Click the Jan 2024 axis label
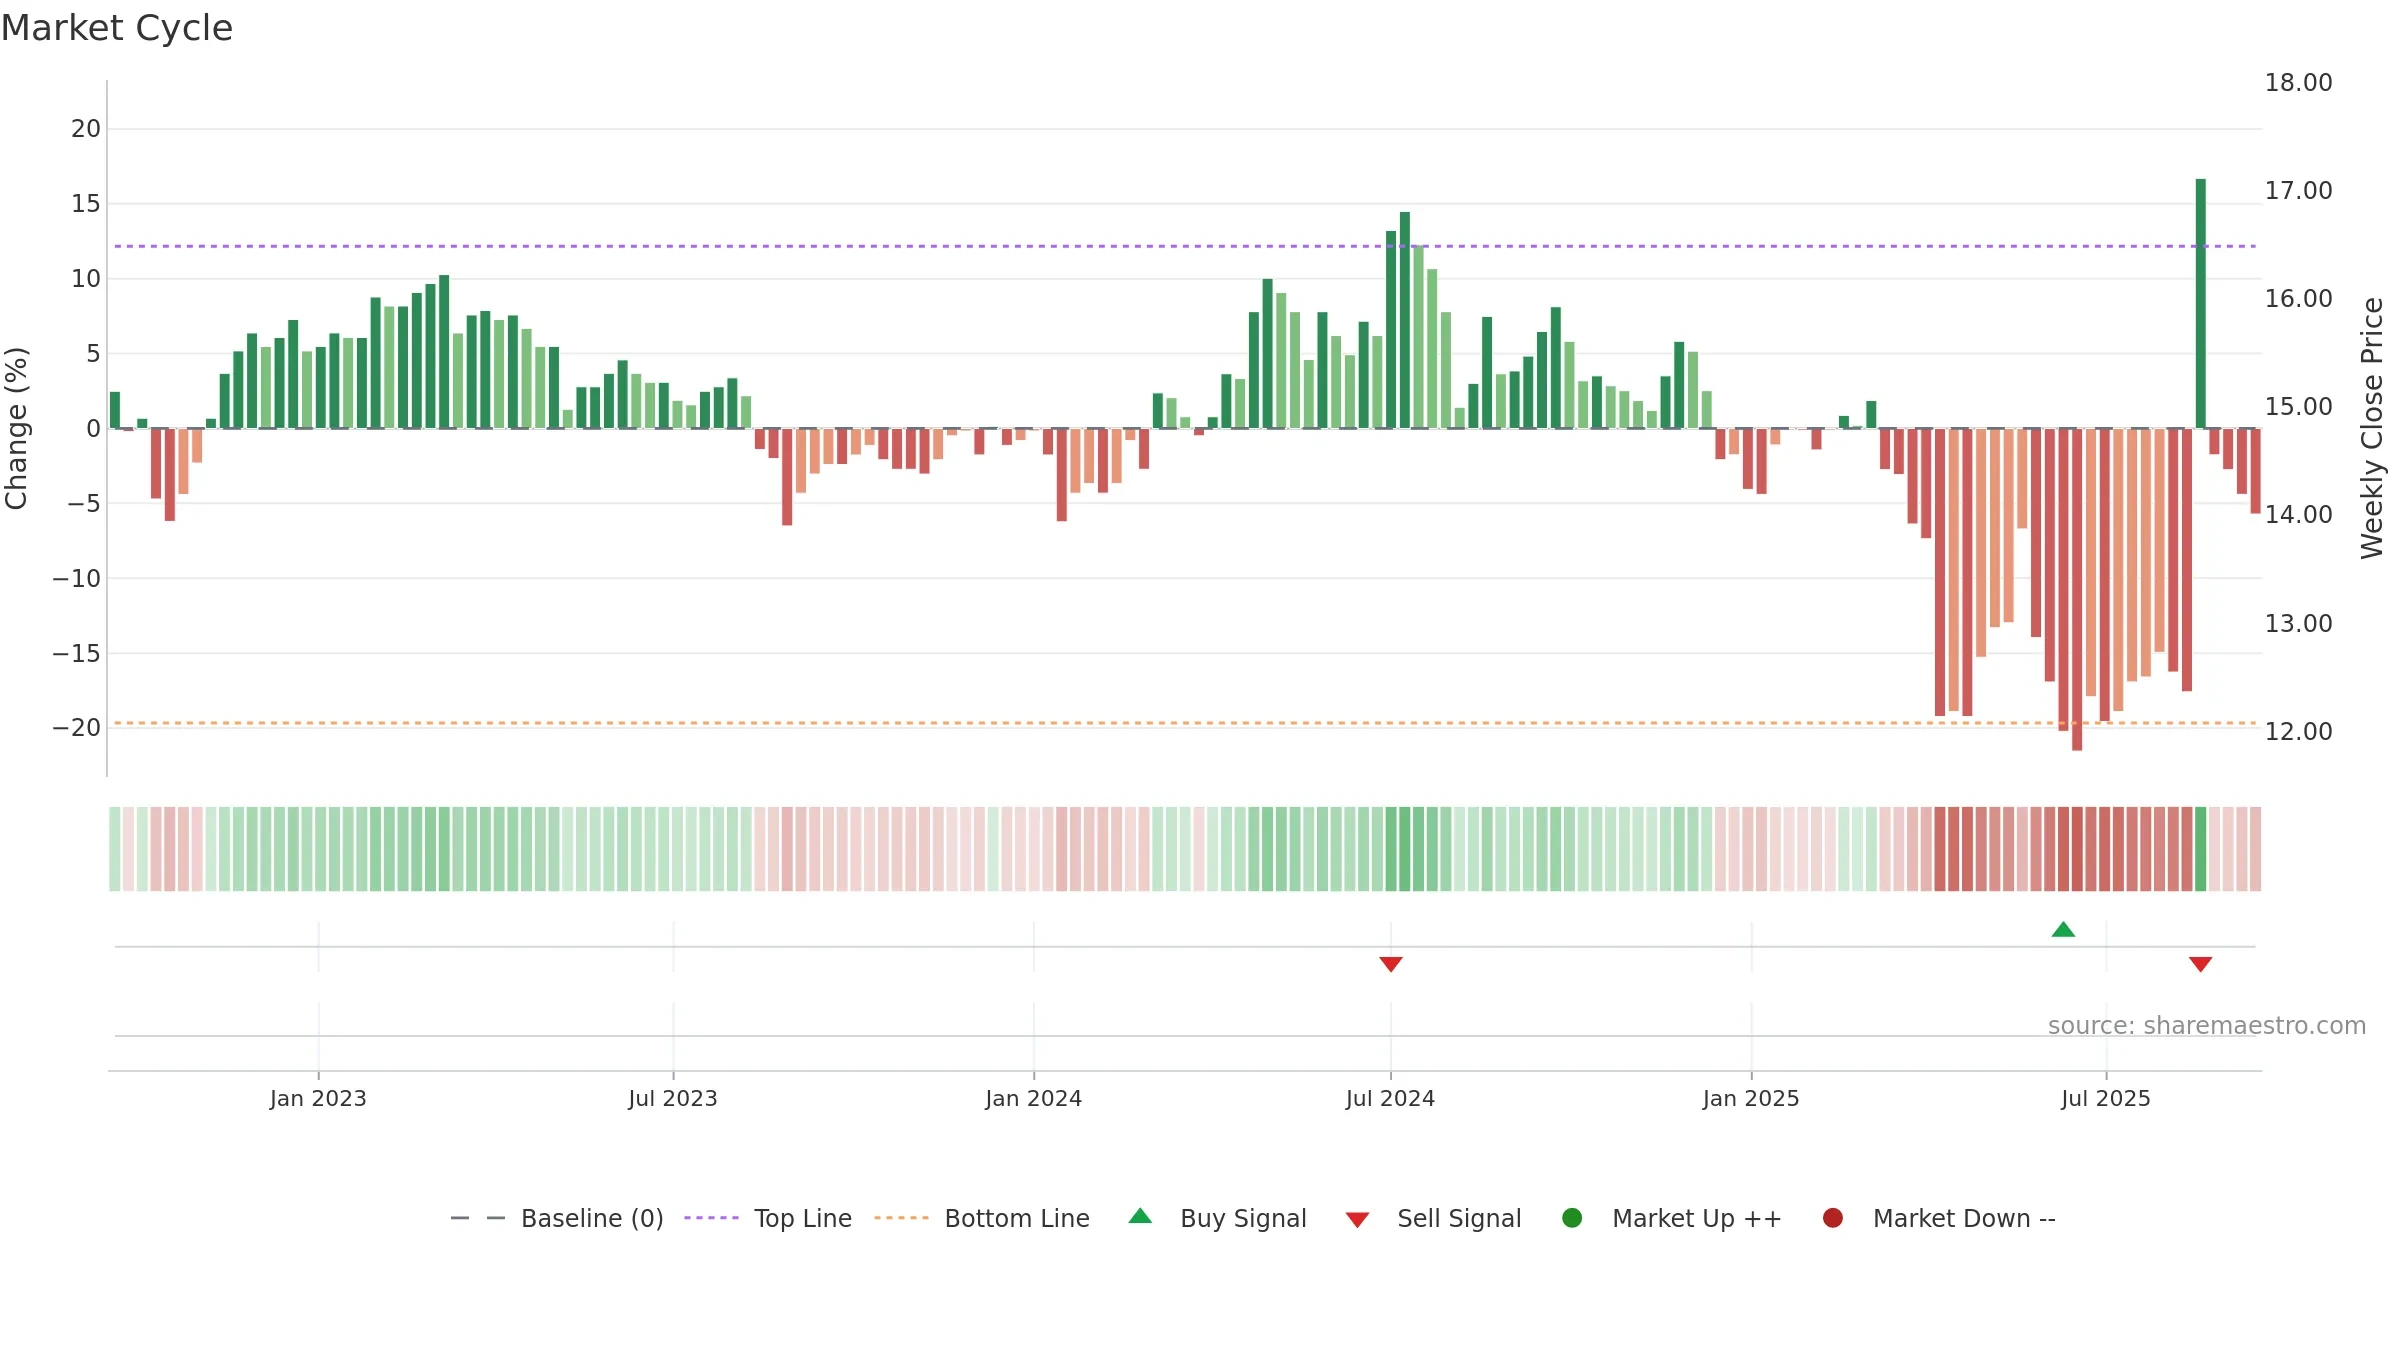Screen dimensions: 2400x1350 click(x=1034, y=1099)
